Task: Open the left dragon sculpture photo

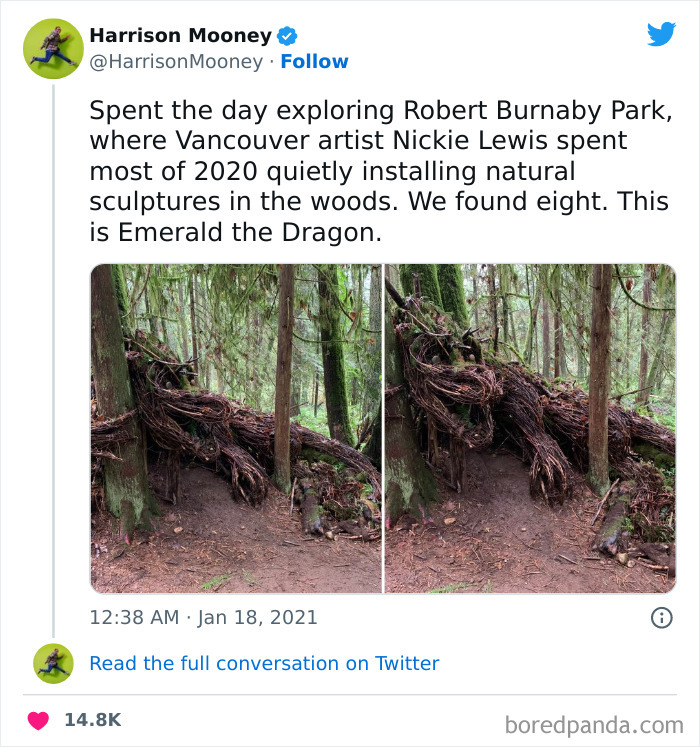Action: tap(236, 428)
